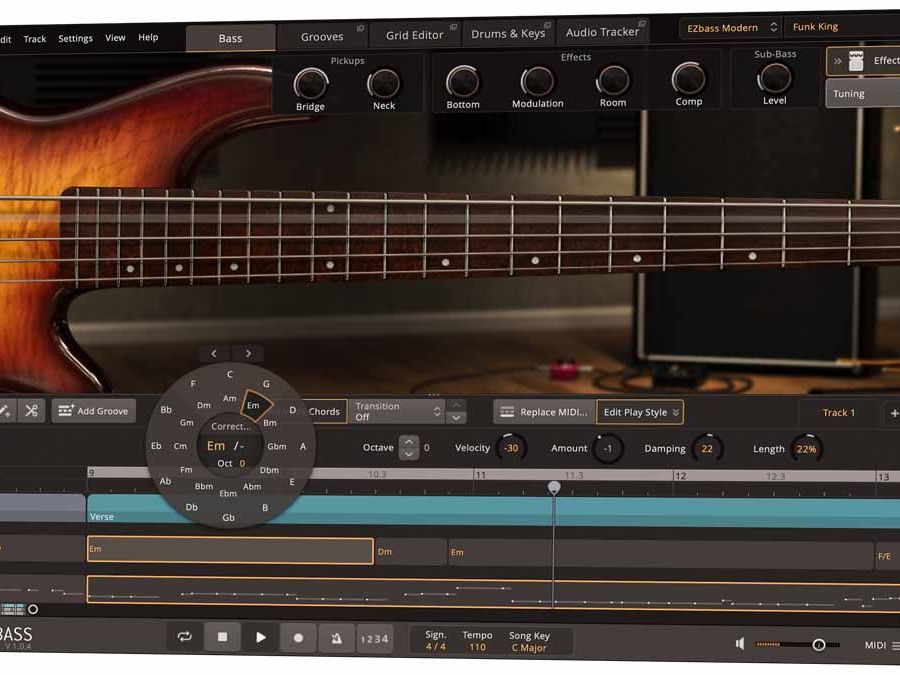This screenshot has height=675, width=900.
Task: Select Am on the chord wheel
Action: tap(230, 398)
